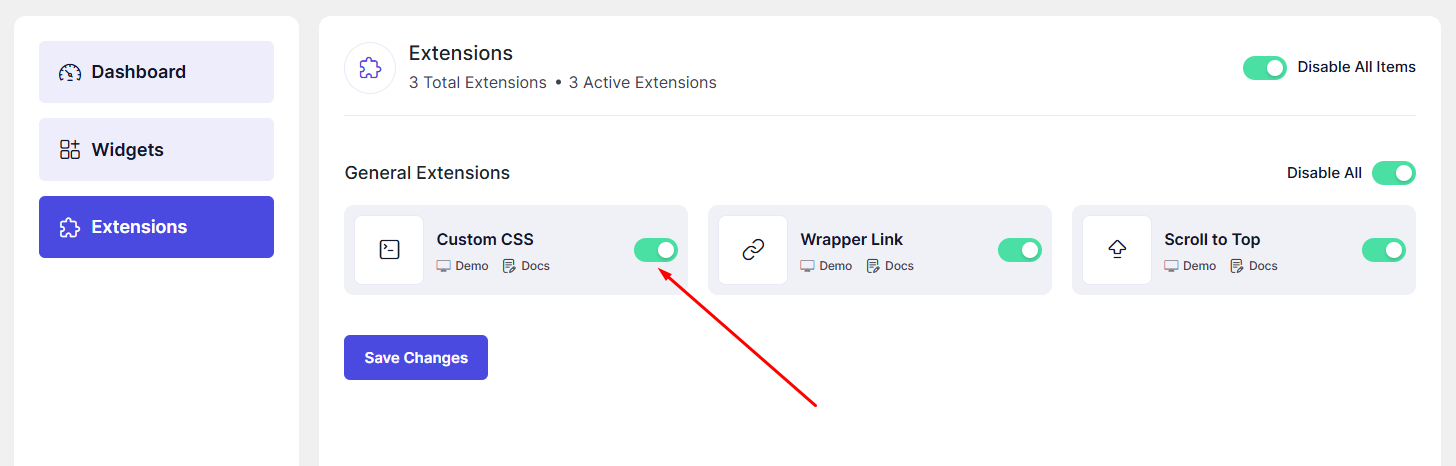Click the puzzle icon in Extensions sidebar tab
Image resolution: width=1456 pixels, height=466 pixels.
coord(70,227)
